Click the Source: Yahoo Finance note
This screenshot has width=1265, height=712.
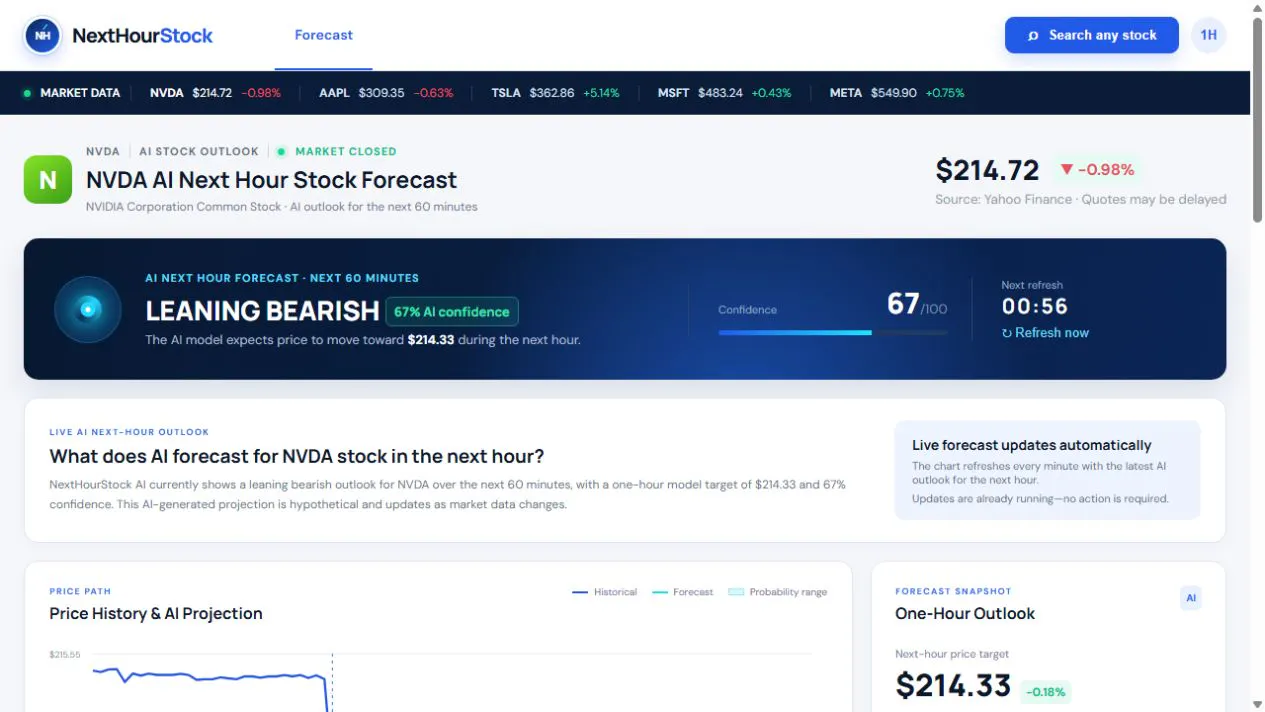(x=1081, y=199)
